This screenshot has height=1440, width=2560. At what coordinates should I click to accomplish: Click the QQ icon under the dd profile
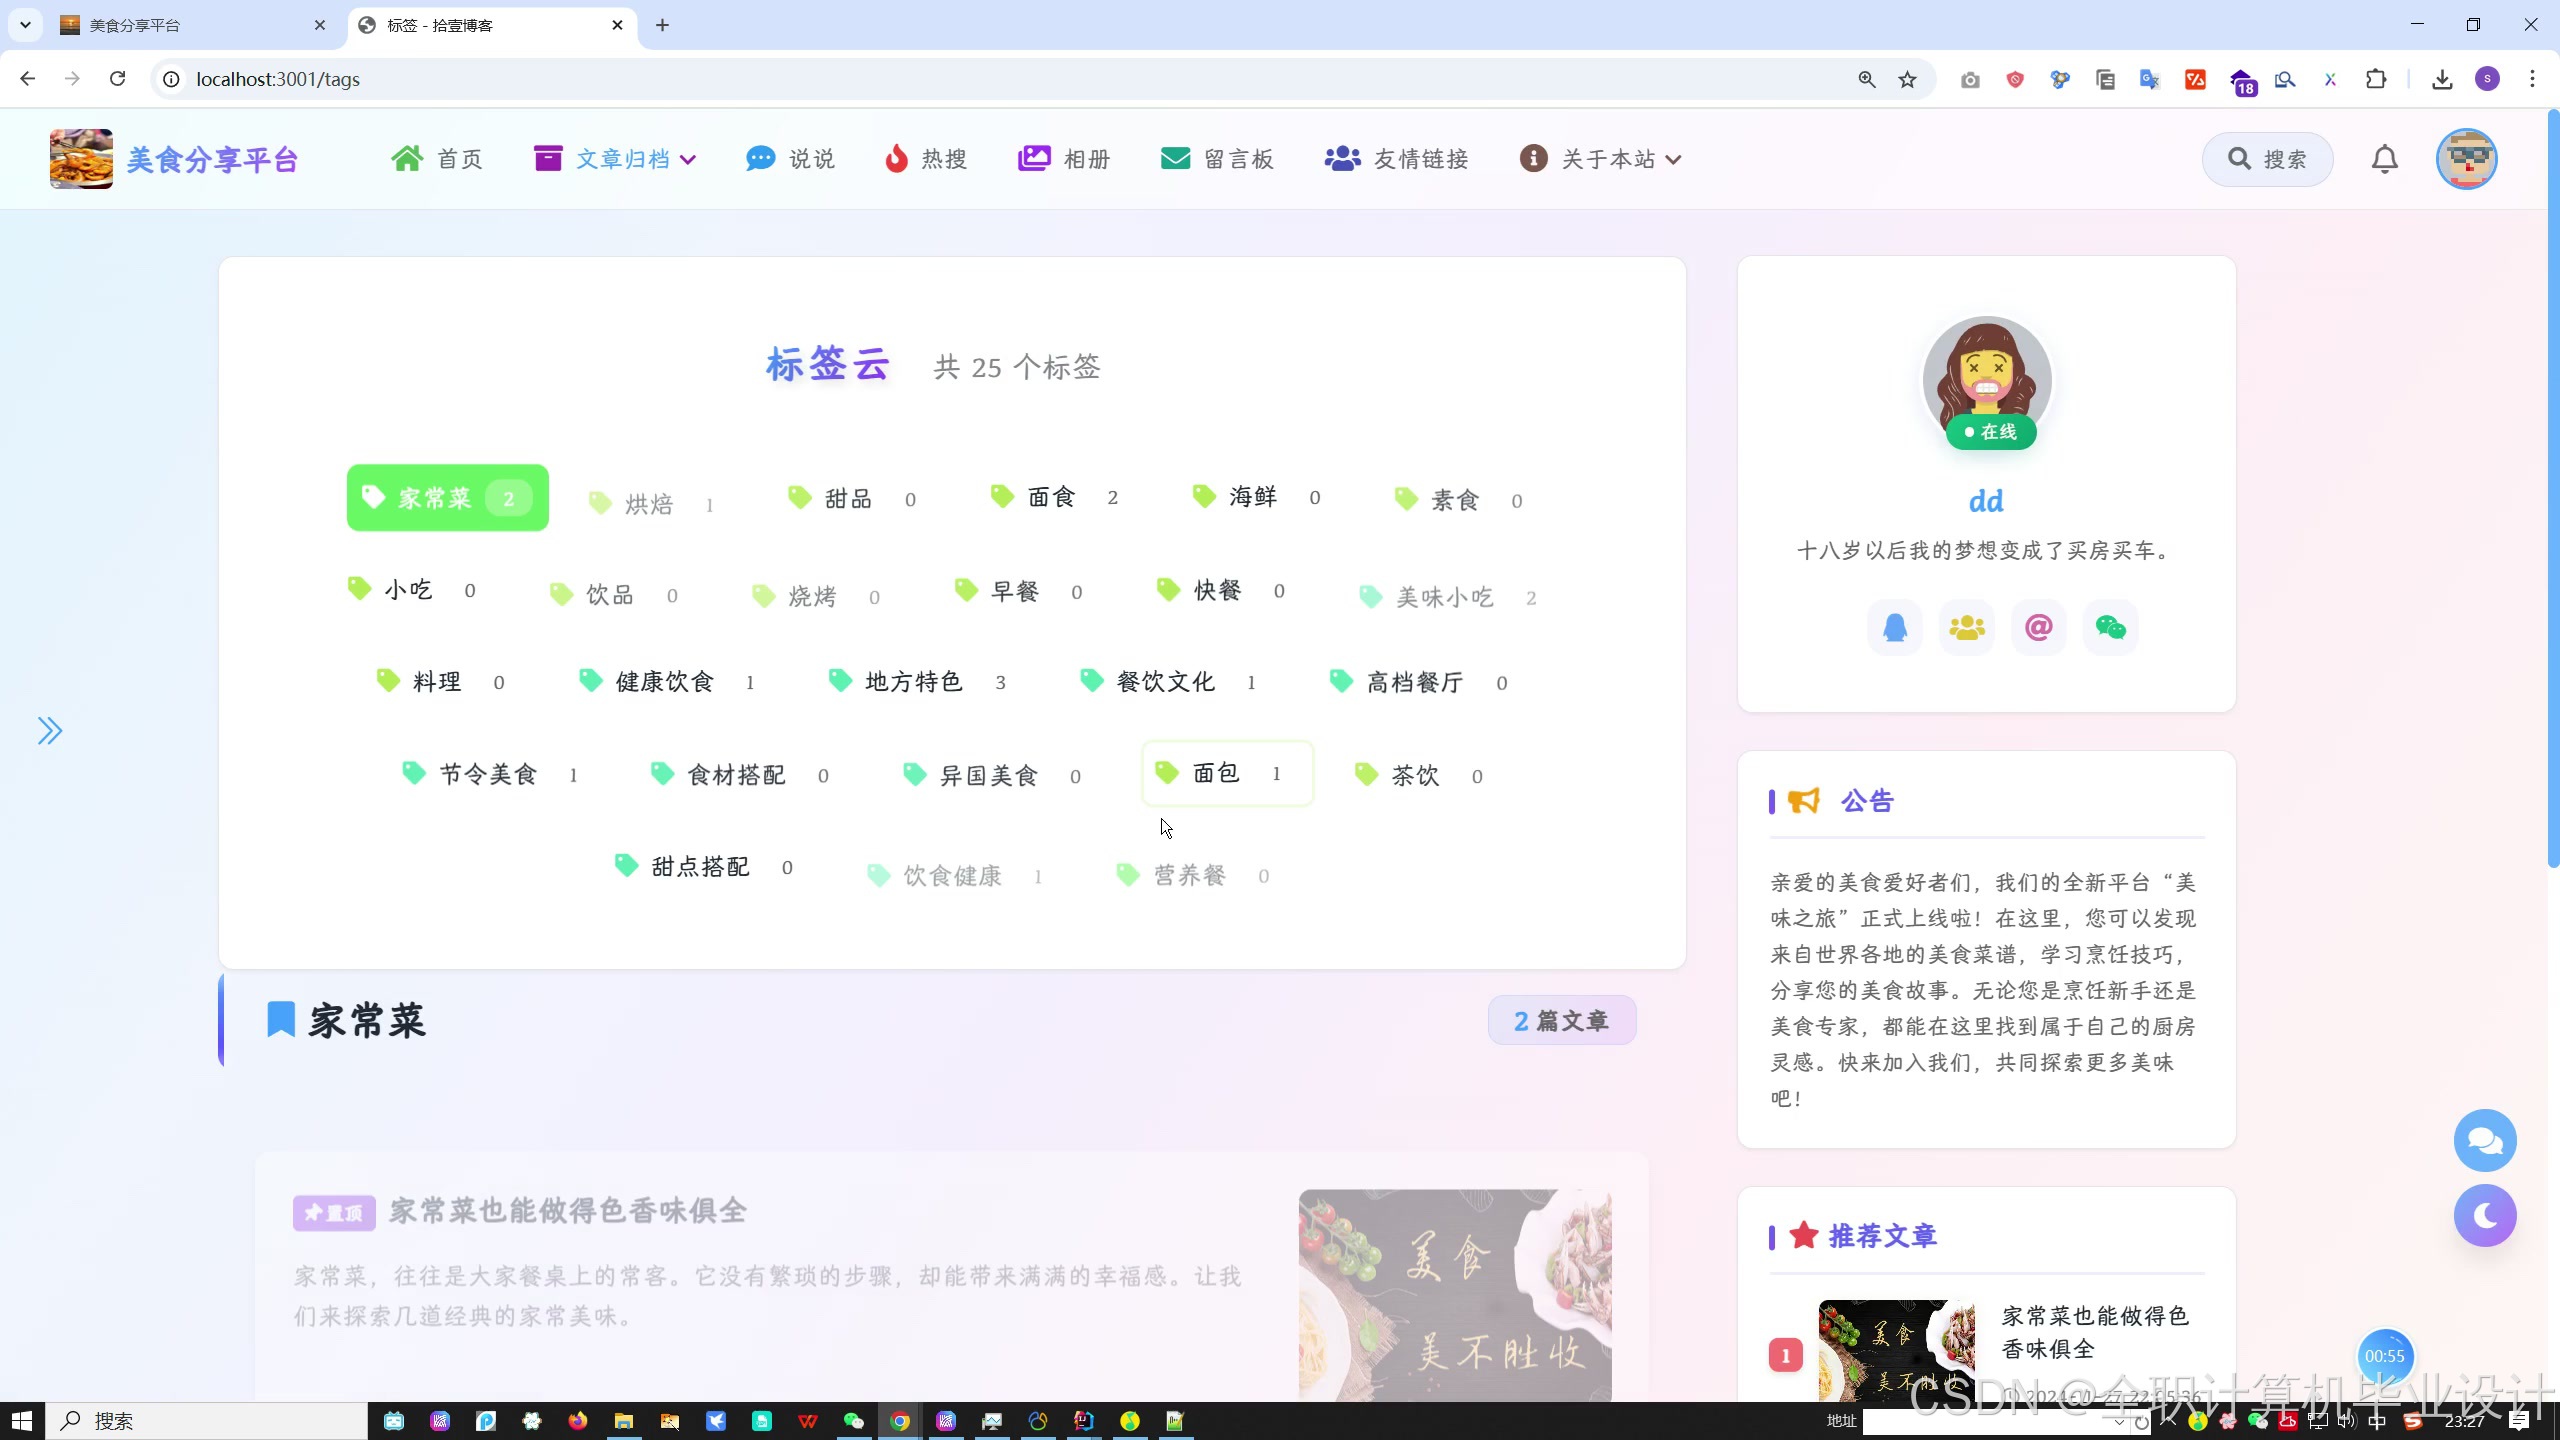1895,628
